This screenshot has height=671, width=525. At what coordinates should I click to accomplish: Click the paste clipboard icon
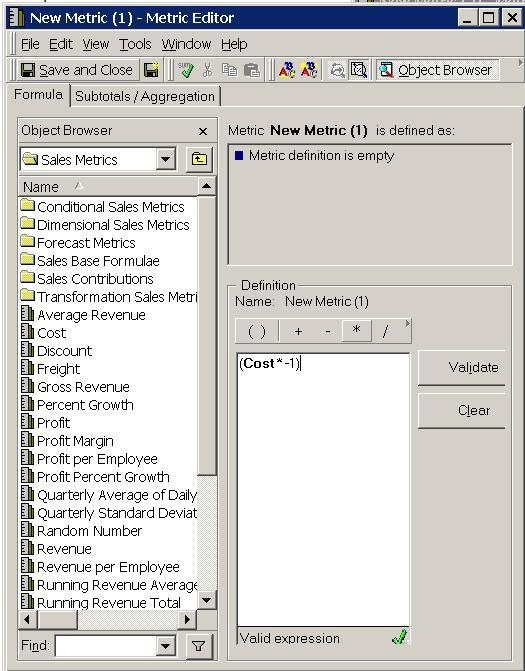pos(252,70)
